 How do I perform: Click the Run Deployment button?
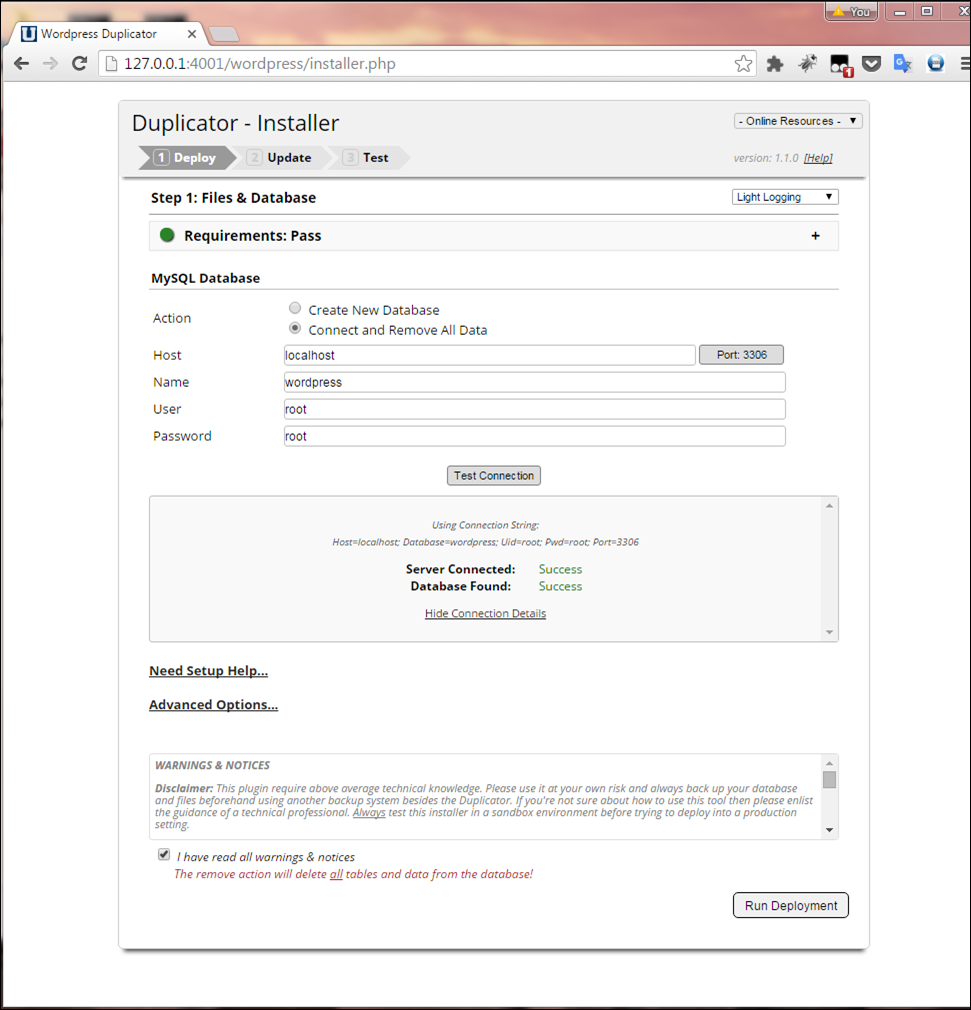(791, 905)
